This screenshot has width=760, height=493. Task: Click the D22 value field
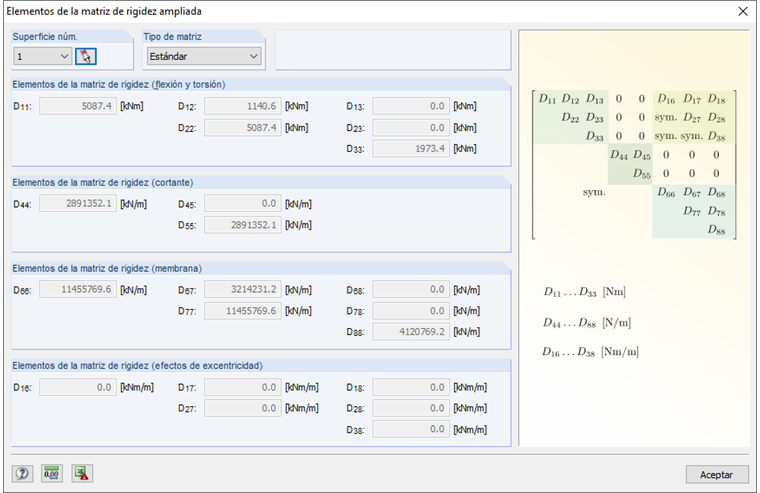pyautogui.click(x=243, y=128)
